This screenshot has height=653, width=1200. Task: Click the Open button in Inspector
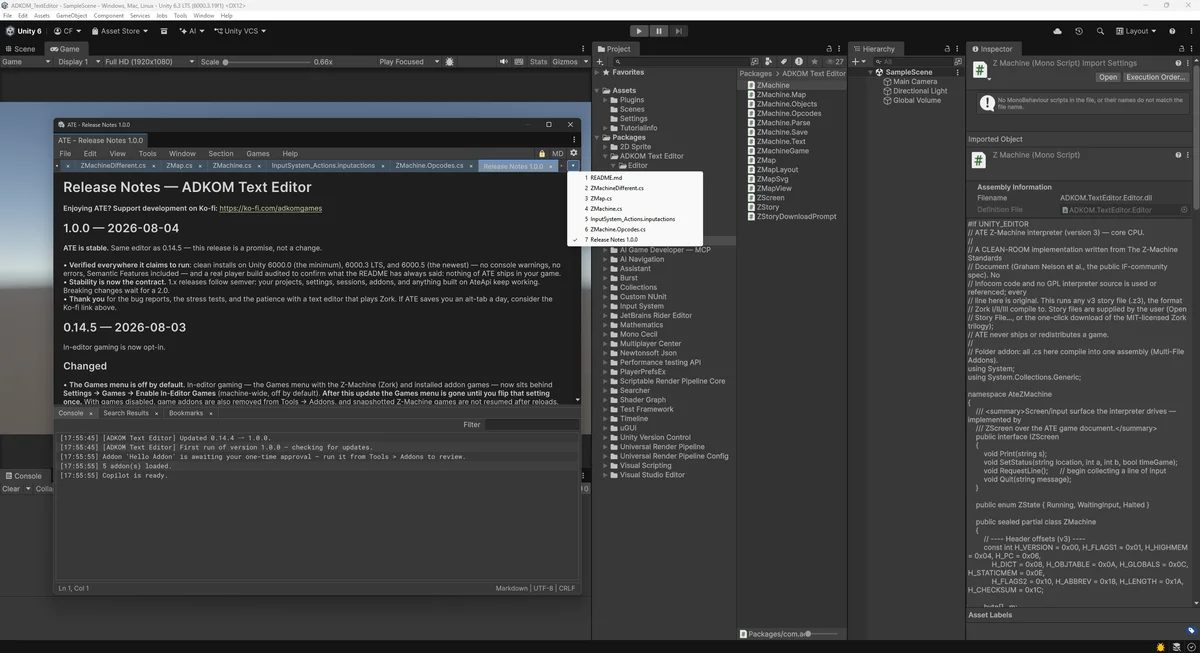click(x=1108, y=77)
